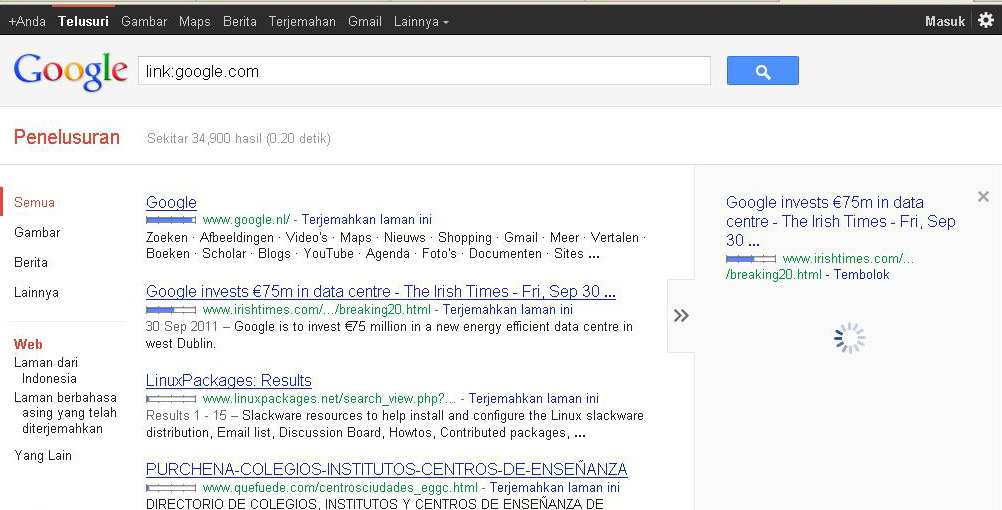This screenshot has height=510, width=1002.
Task: Click Terjemahkan laman ini for irishtimes.com
Action: [508, 310]
